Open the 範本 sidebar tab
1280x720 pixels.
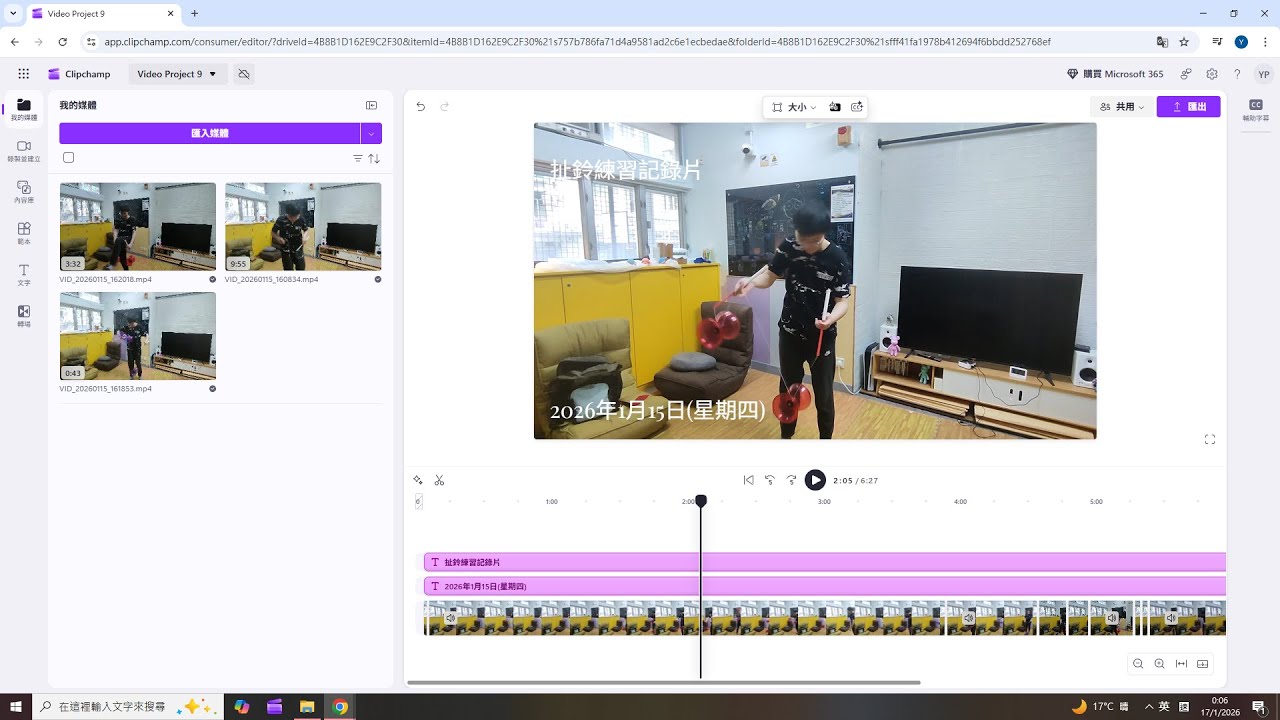(x=24, y=233)
